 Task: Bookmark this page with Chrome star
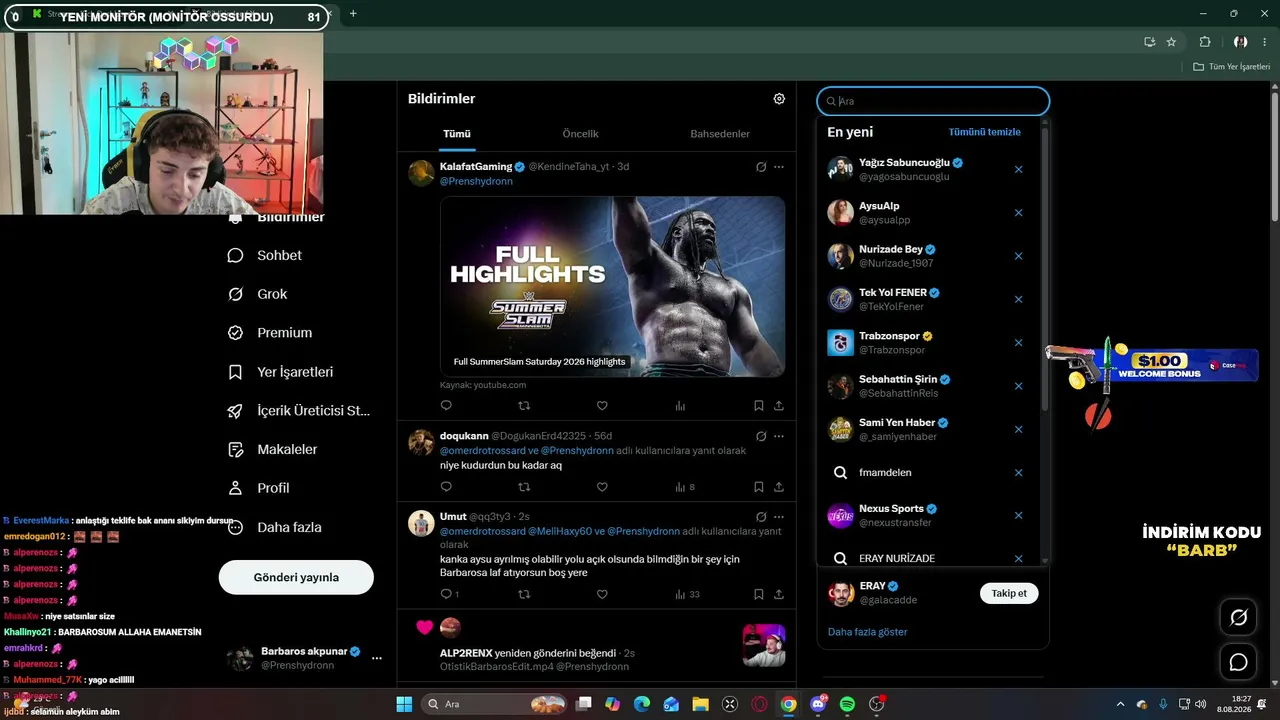[1171, 42]
